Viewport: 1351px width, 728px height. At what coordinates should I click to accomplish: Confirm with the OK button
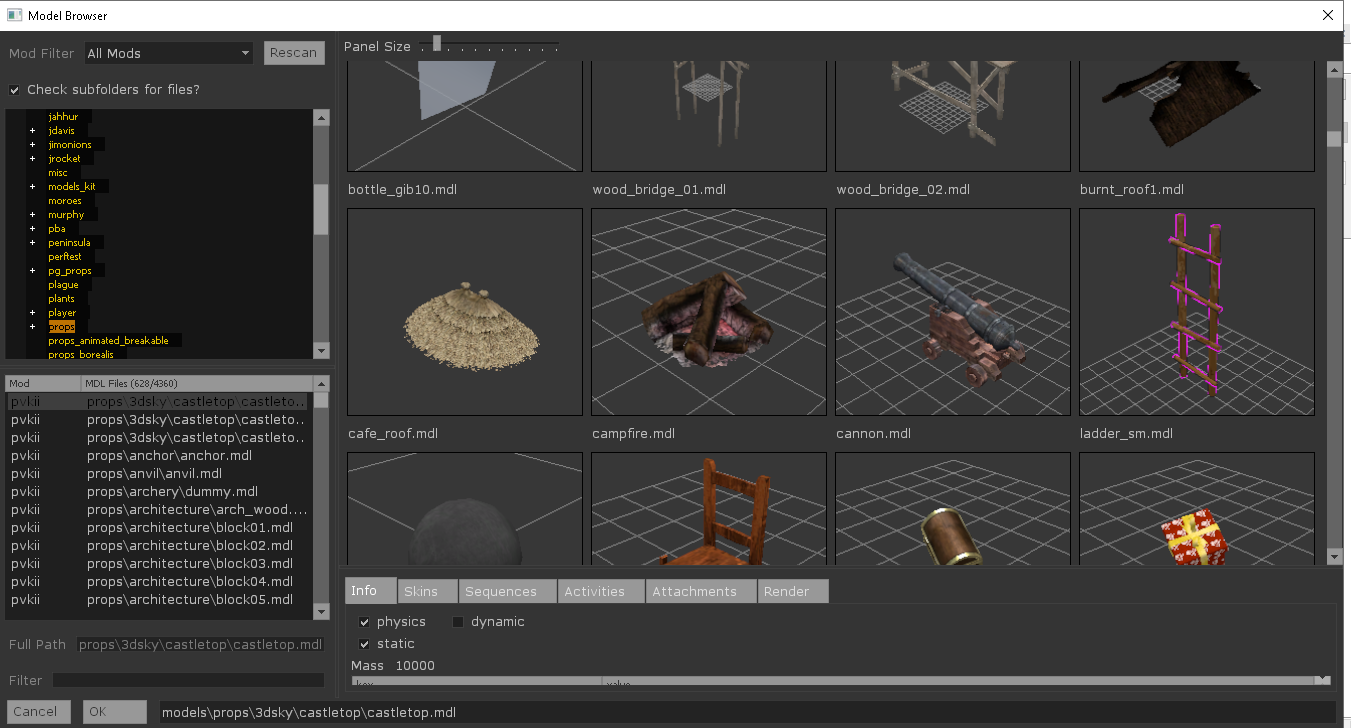(x=115, y=712)
